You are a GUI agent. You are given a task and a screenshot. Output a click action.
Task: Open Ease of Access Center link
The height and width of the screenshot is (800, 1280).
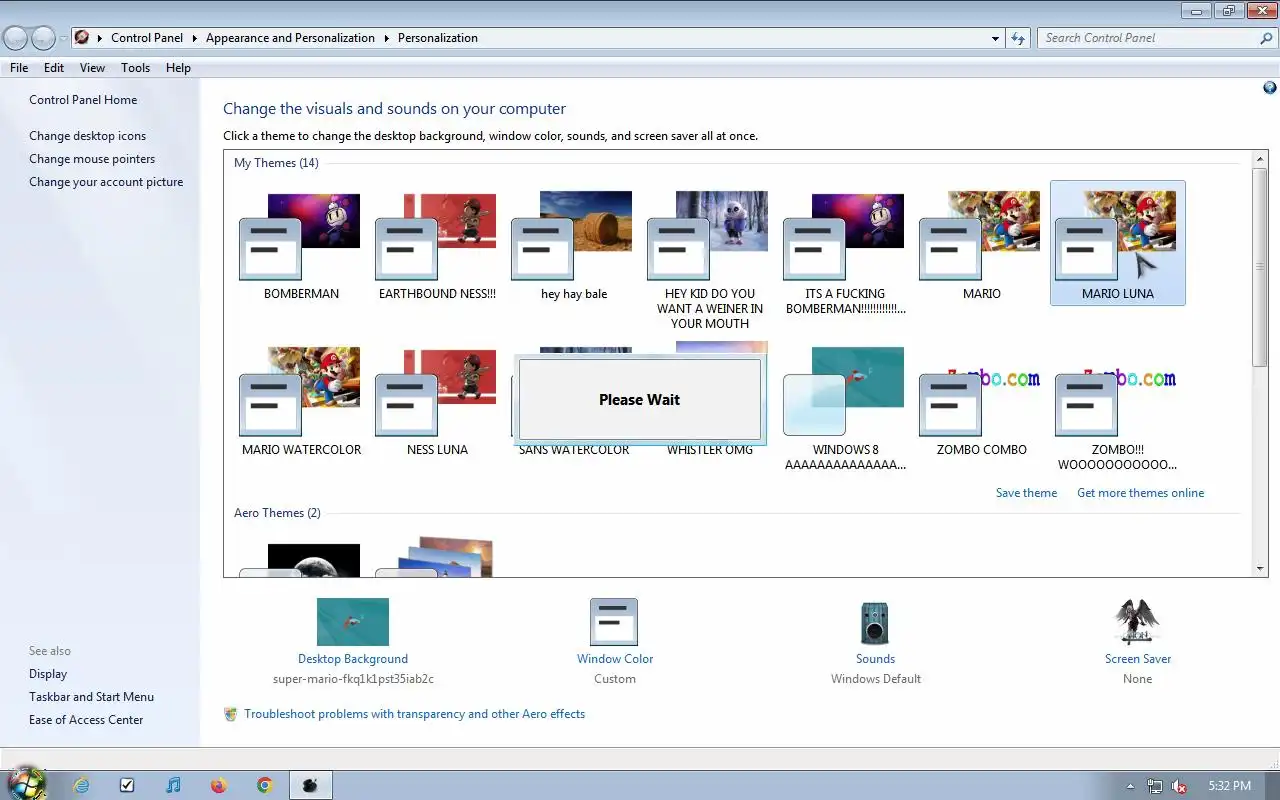pos(86,720)
